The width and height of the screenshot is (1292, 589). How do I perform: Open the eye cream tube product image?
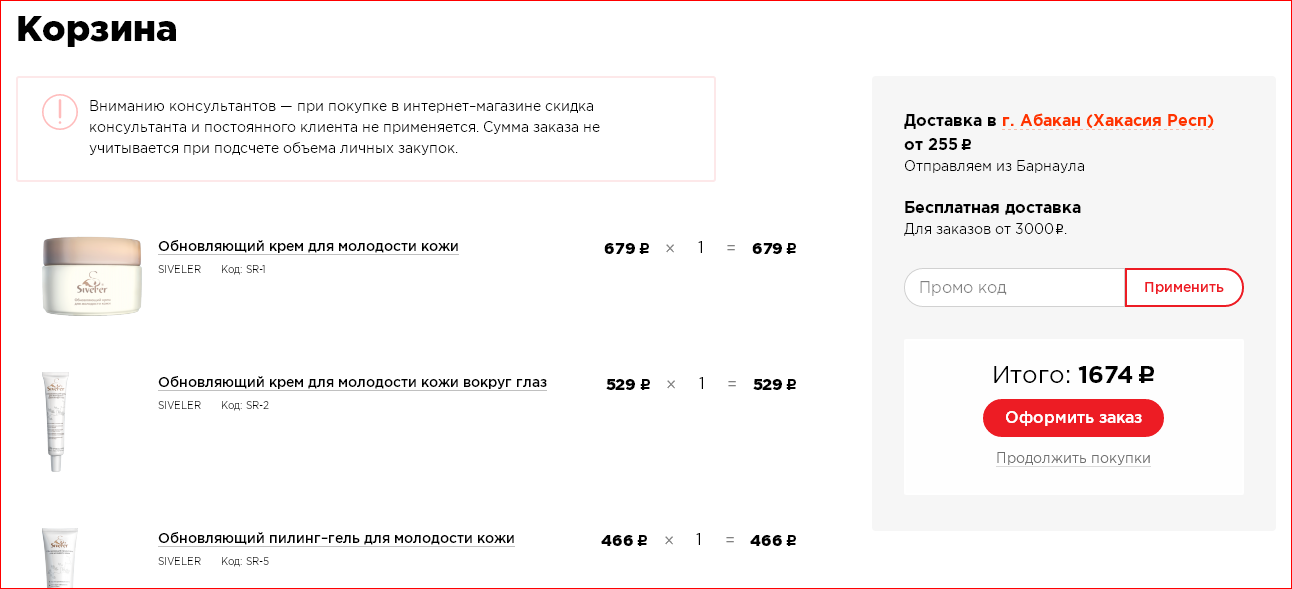[55, 421]
